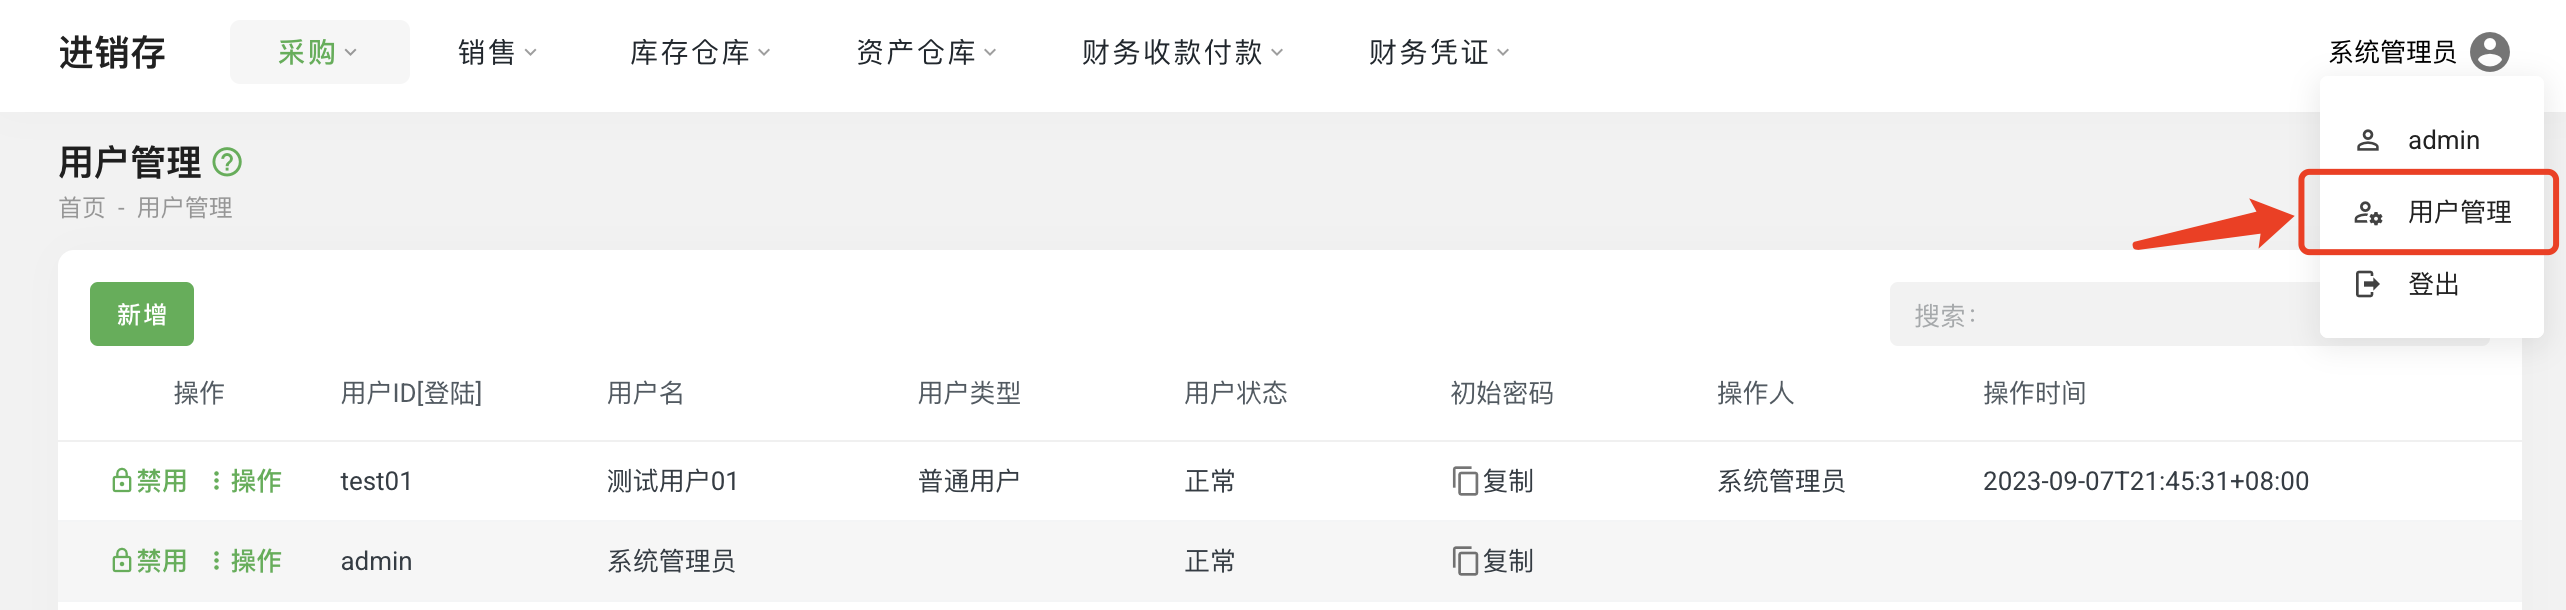
Task: Open the 采购 menu in top navigation
Action: click(x=318, y=52)
